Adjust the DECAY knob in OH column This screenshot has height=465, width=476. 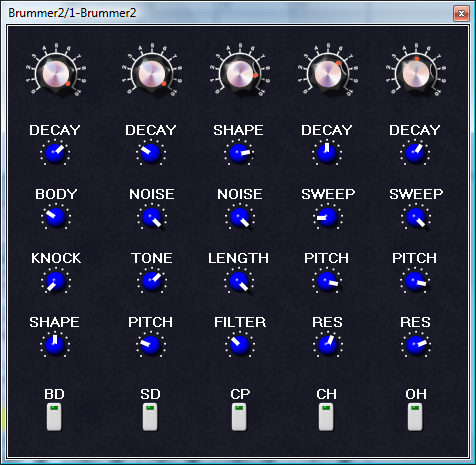click(415, 153)
